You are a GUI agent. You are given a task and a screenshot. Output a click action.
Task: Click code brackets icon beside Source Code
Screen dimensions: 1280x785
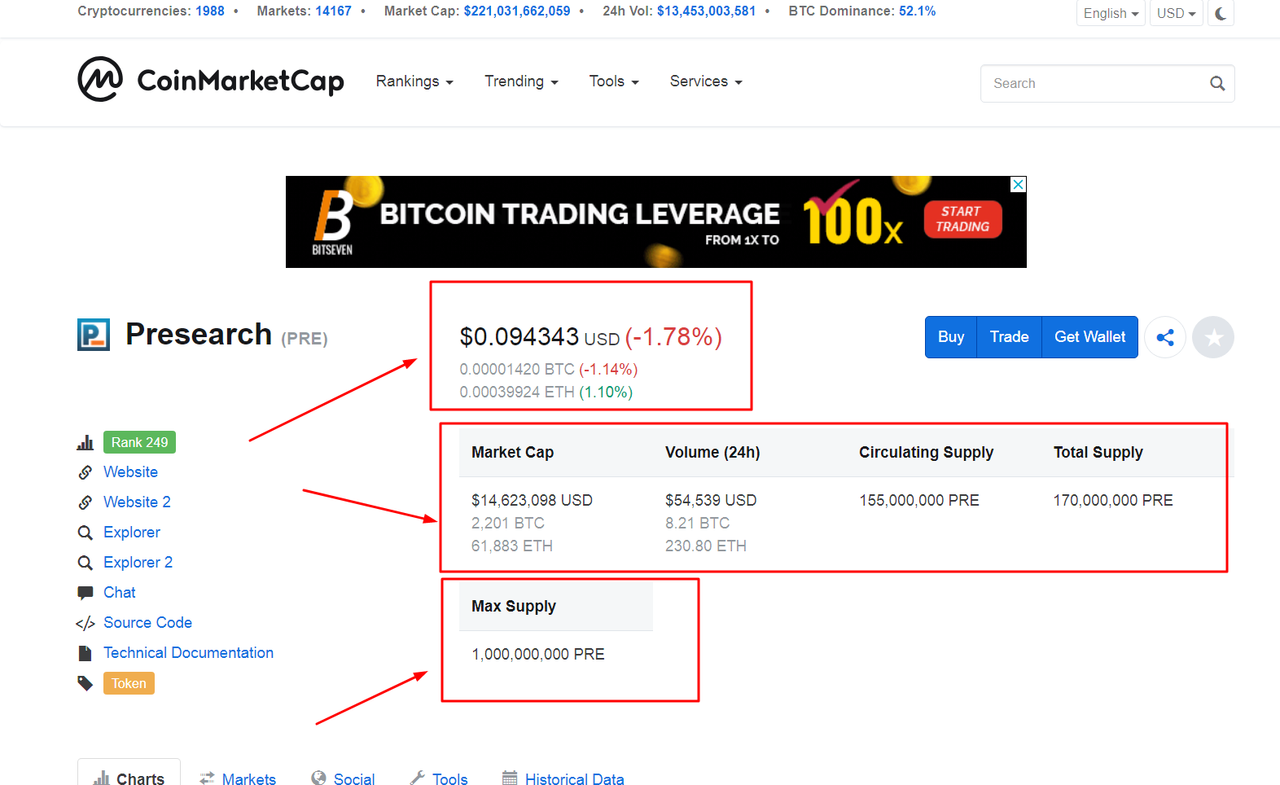[x=86, y=623]
